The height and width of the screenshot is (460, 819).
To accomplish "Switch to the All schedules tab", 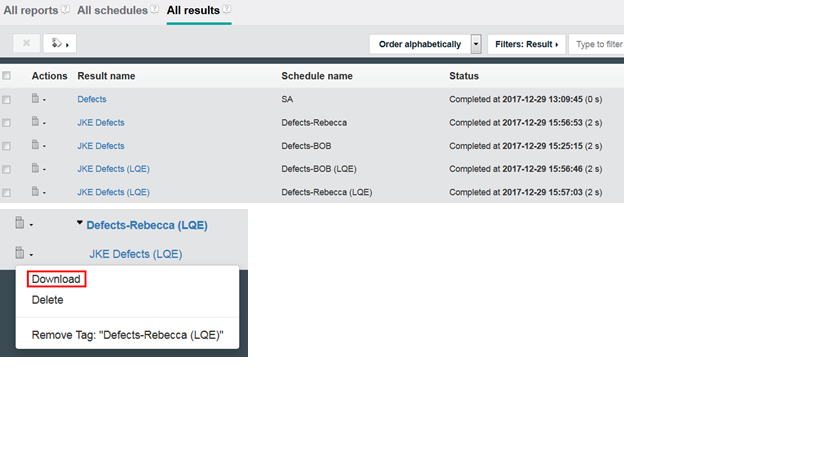I will tap(112, 10).
